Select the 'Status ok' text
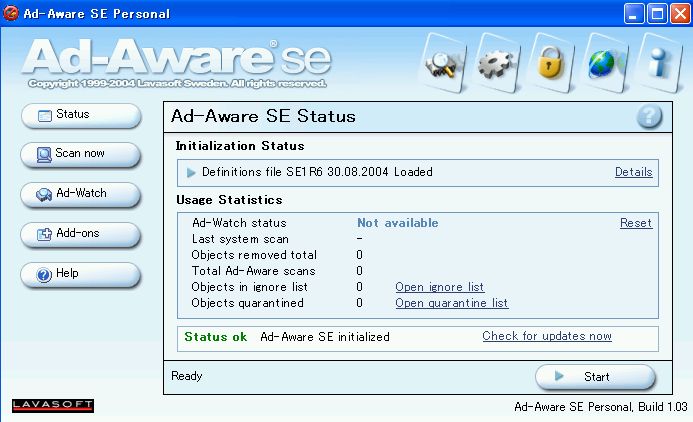This screenshot has width=693, height=422. pos(216,337)
